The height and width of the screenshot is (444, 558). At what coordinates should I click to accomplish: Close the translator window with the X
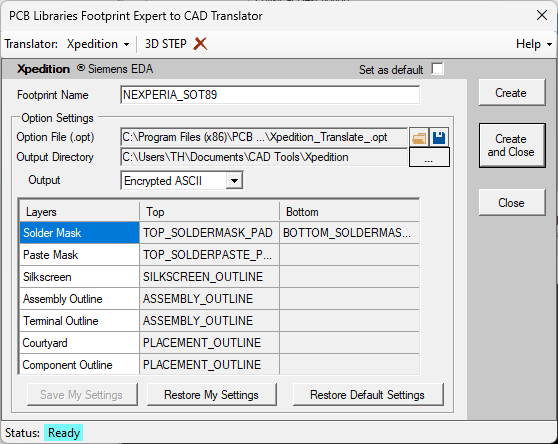[542, 15]
